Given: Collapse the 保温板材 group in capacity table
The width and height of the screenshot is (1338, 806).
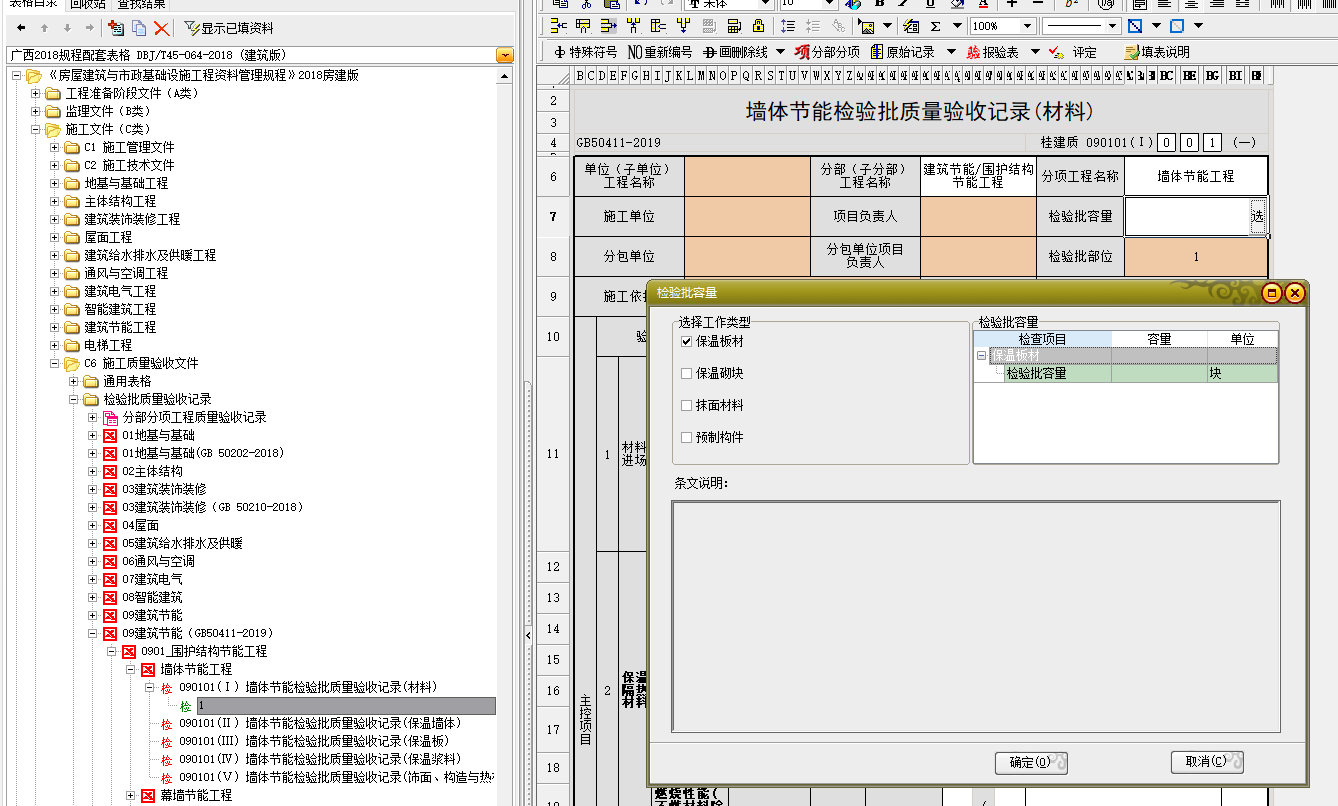Looking at the screenshot, I should pyautogui.click(x=981, y=355).
